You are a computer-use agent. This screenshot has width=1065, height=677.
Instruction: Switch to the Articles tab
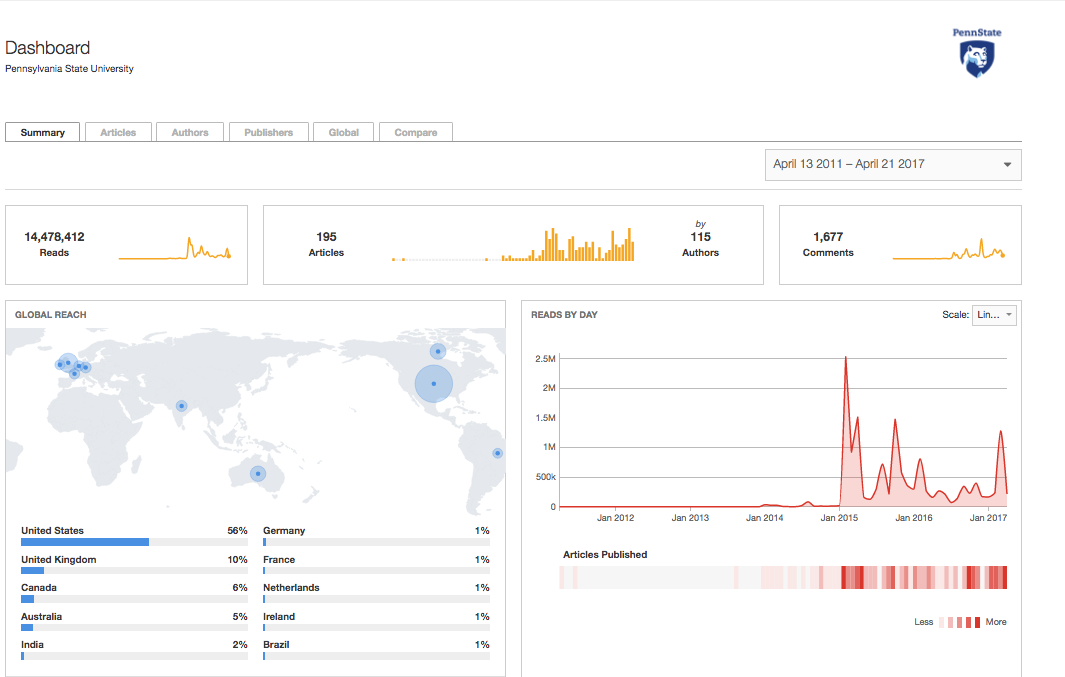click(x=118, y=132)
